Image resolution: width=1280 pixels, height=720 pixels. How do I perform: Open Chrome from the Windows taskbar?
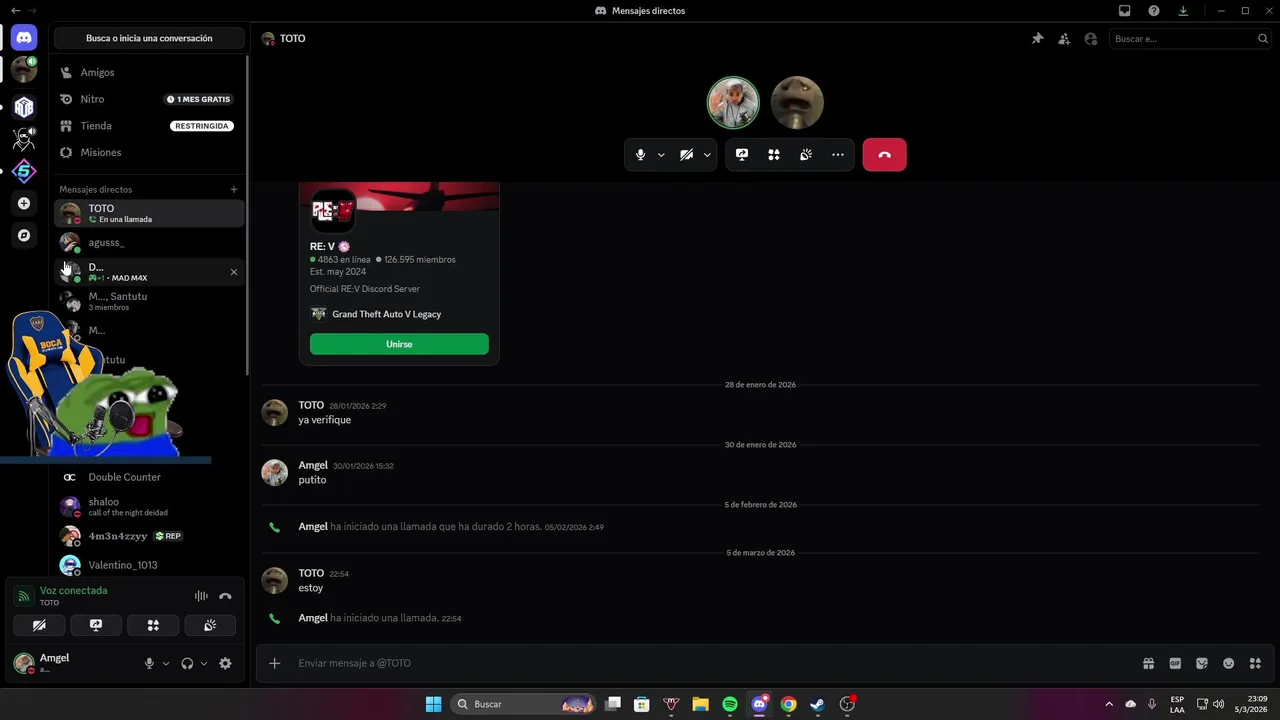788,704
